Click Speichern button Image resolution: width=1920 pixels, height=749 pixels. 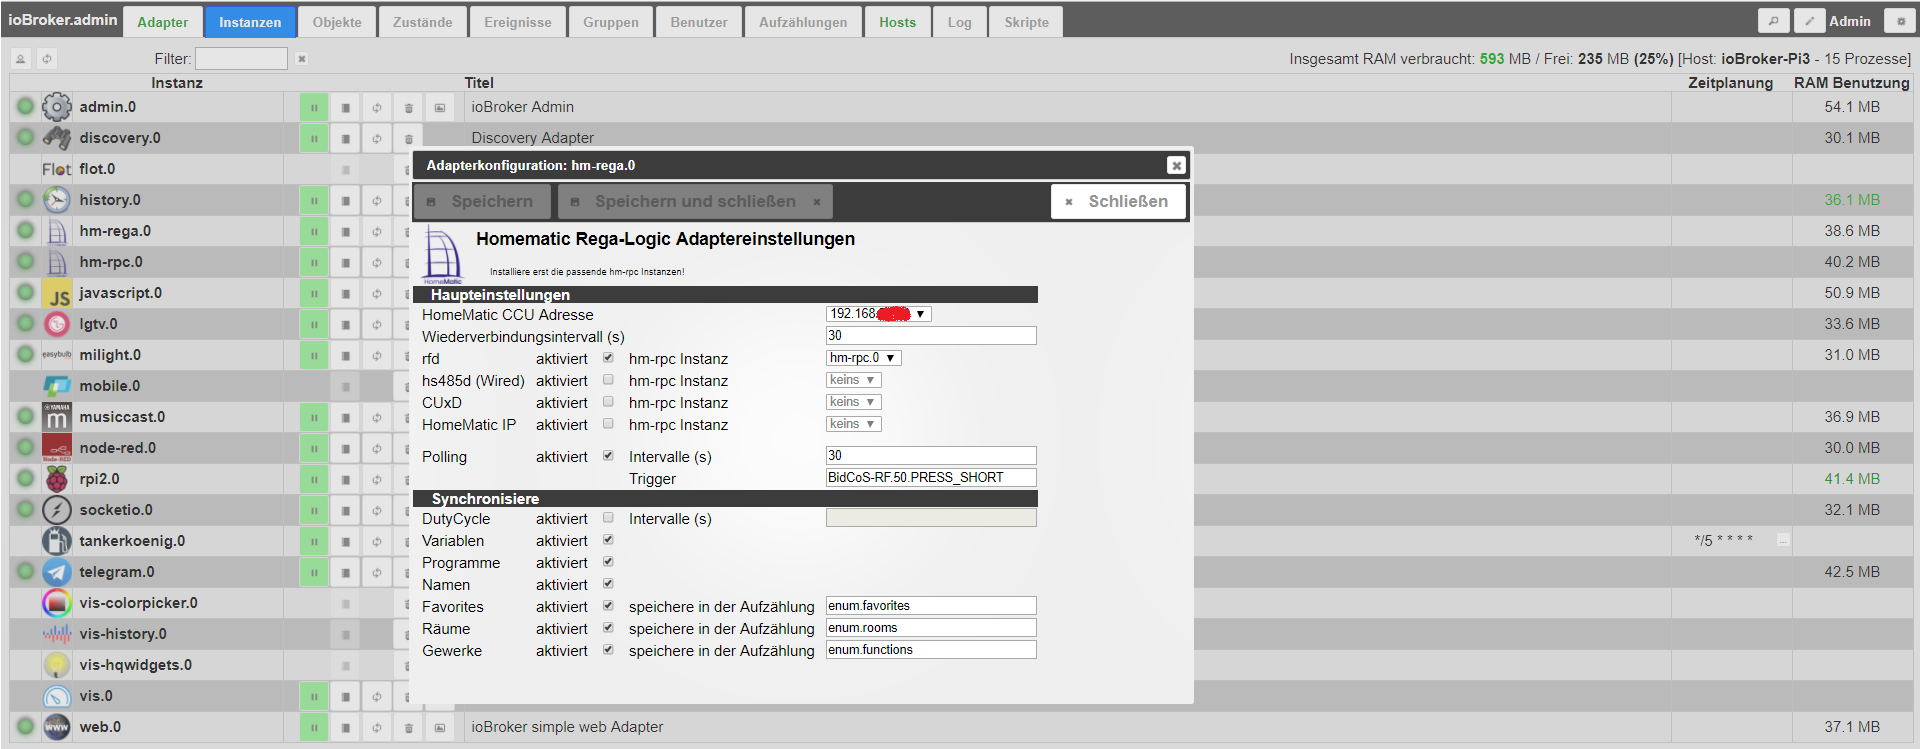(x=482, y=201)
